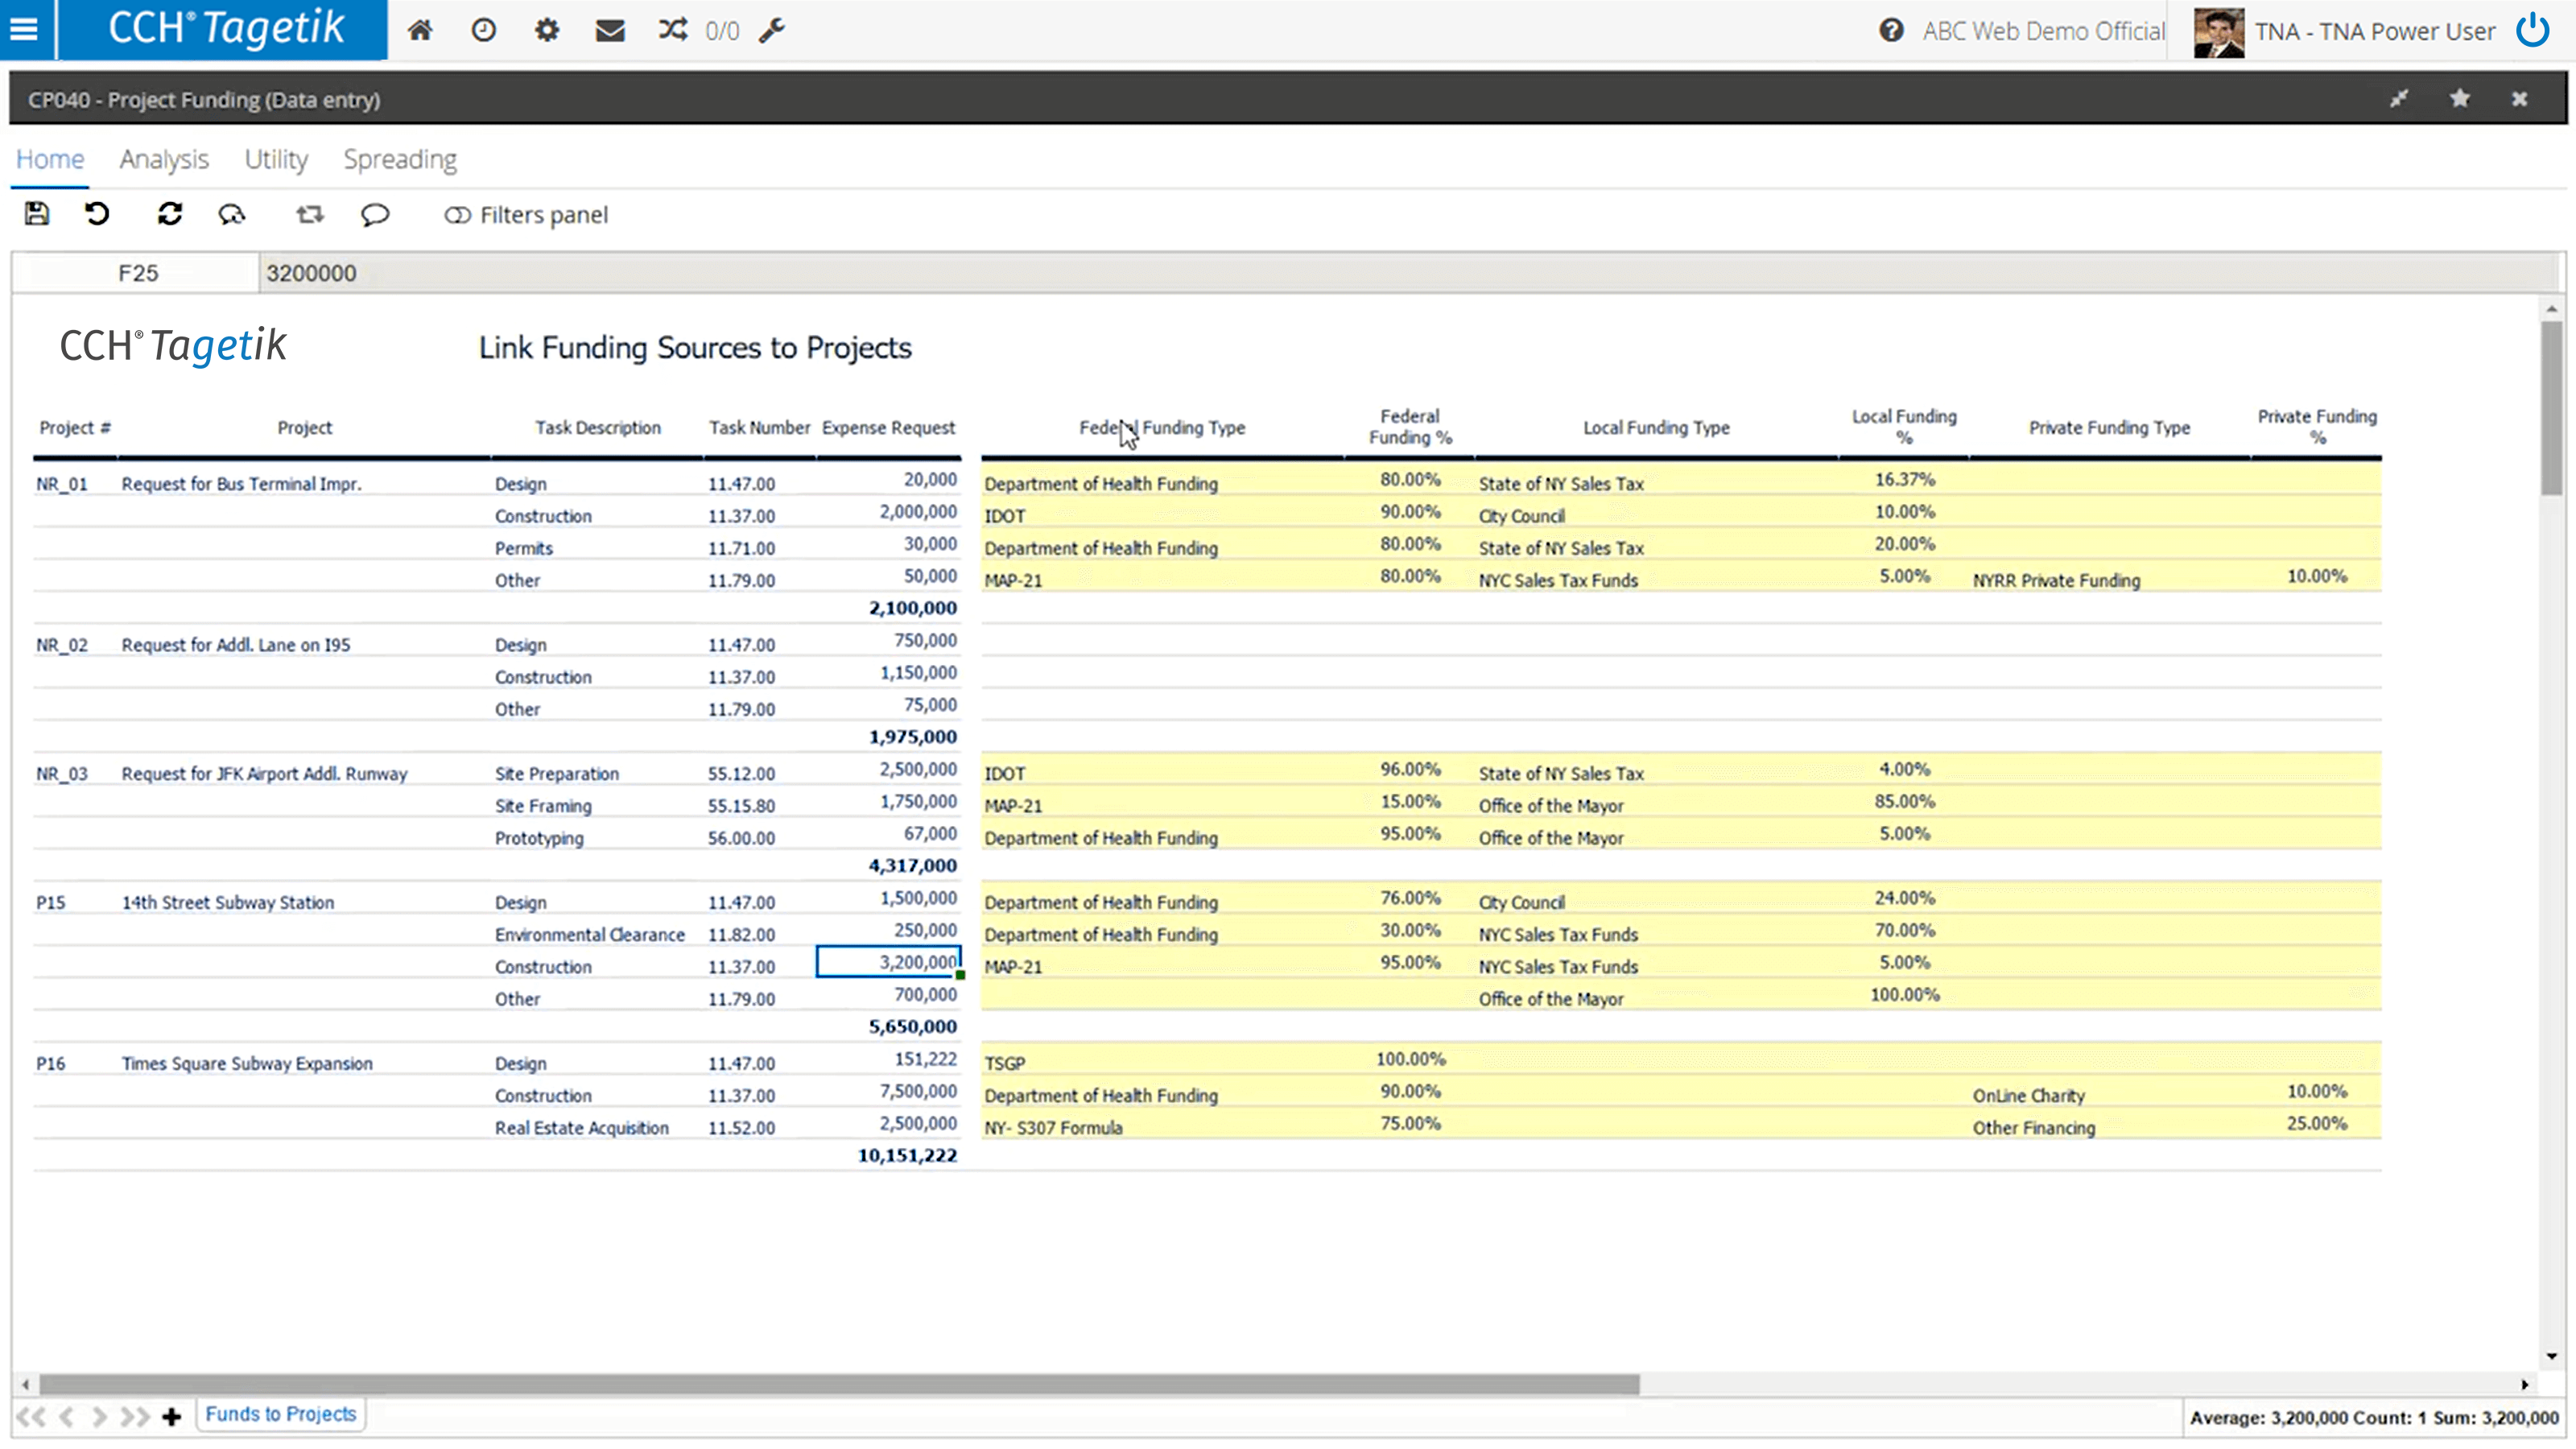
Task: Select the 1,975,000 subtotal cell
Action: [912, 737]
